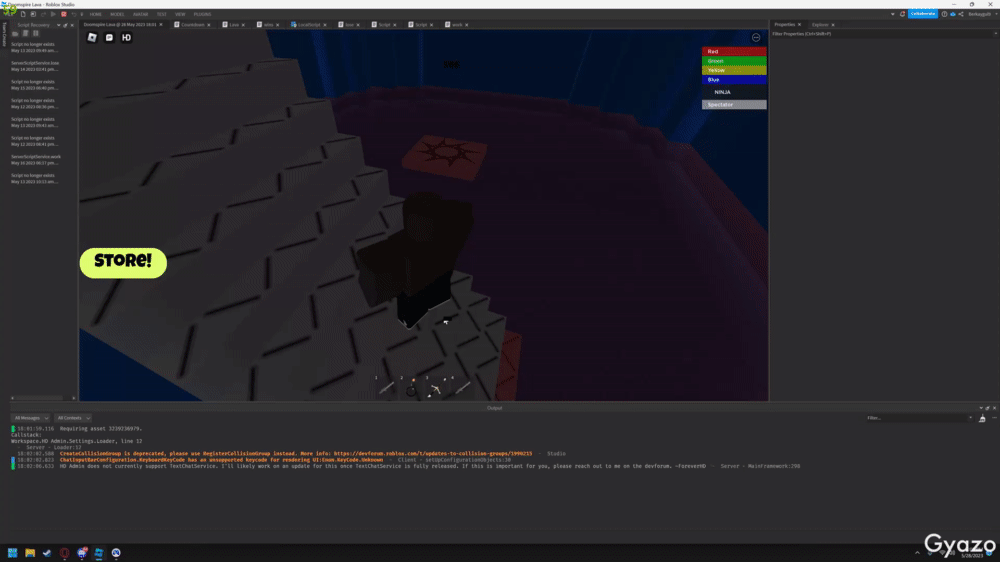This screenshot has height=562, width=1000.
Task: Click the clear output broom icon
Action: click(x=982, y=418)
